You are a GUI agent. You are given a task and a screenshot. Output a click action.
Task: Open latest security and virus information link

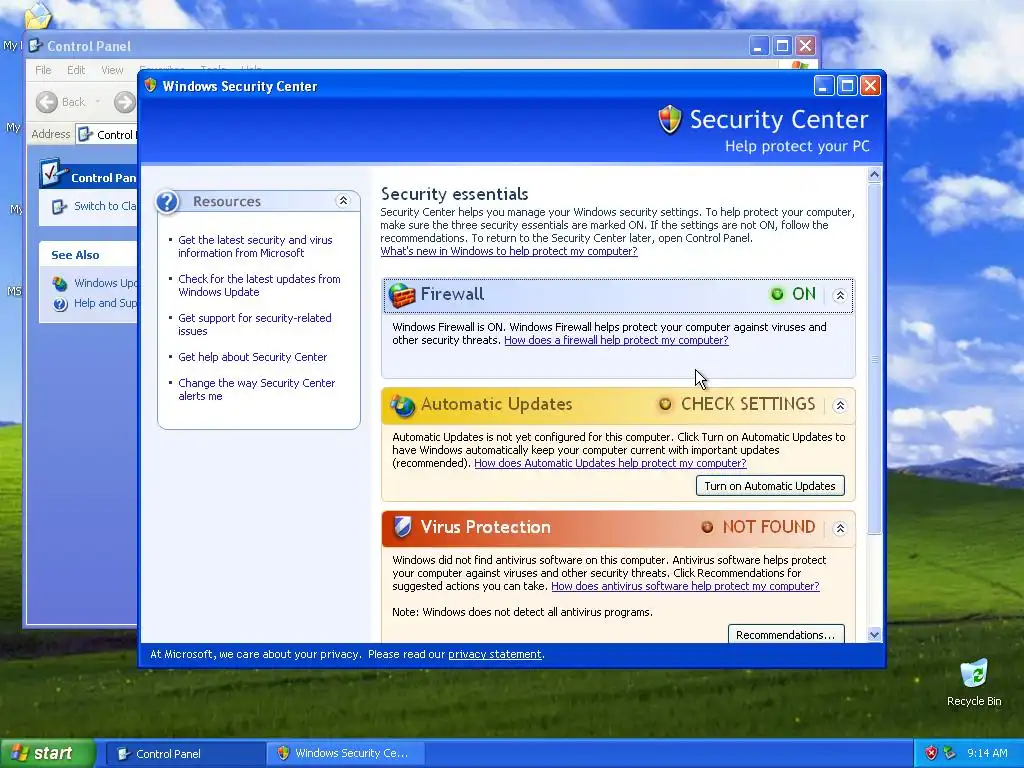click(255, 247)
